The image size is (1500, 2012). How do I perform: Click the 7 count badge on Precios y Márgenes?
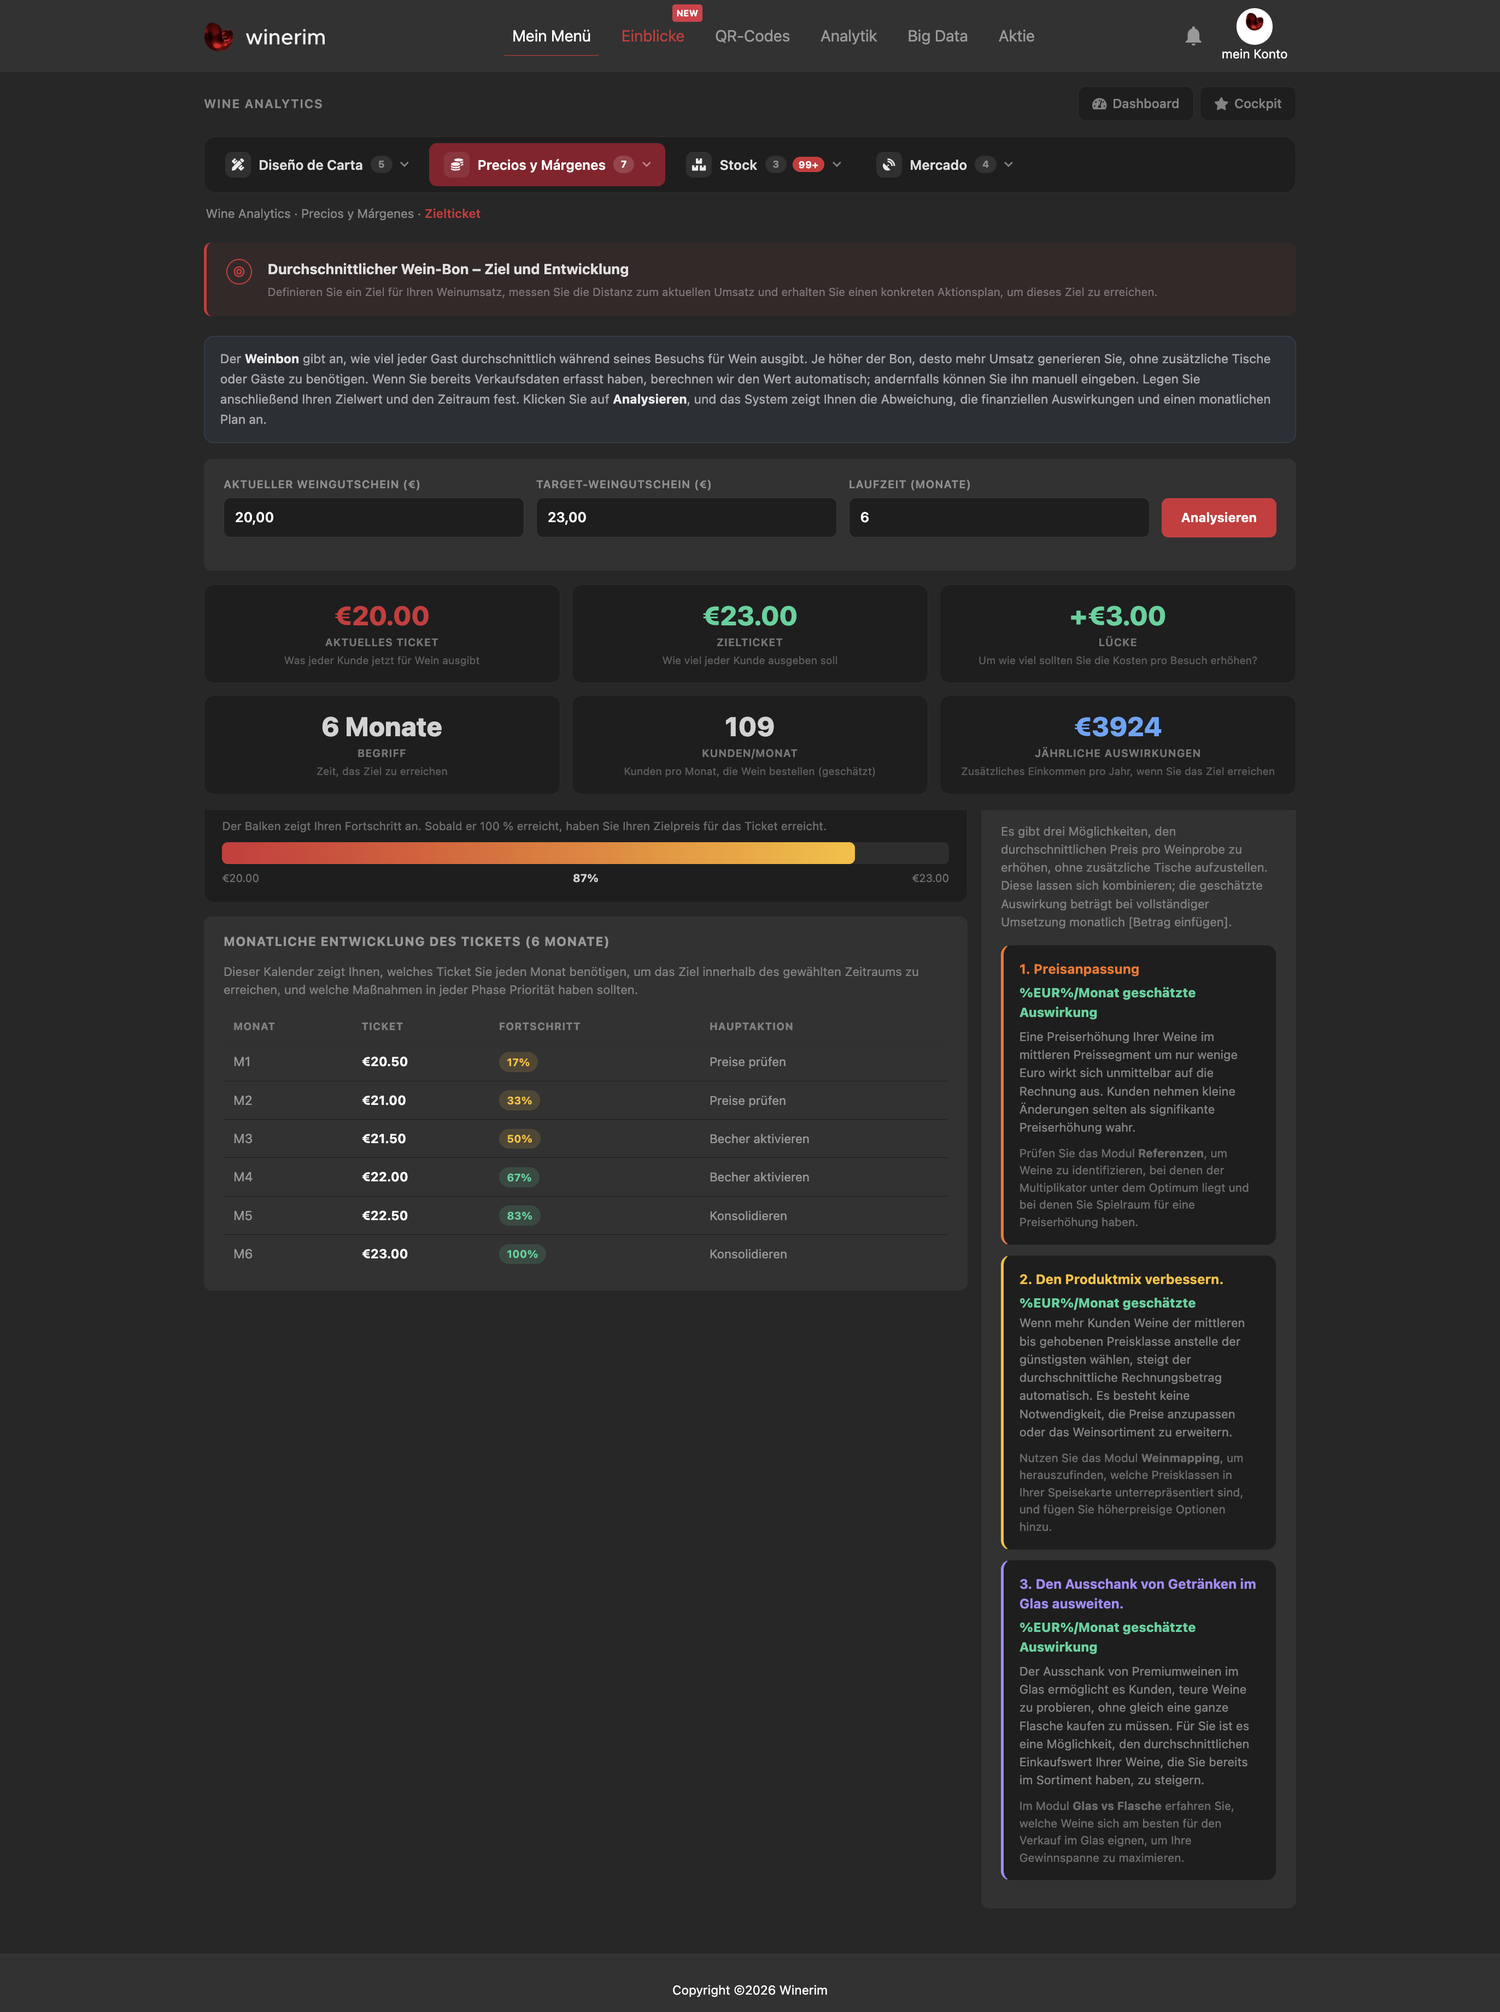(624, 165)
